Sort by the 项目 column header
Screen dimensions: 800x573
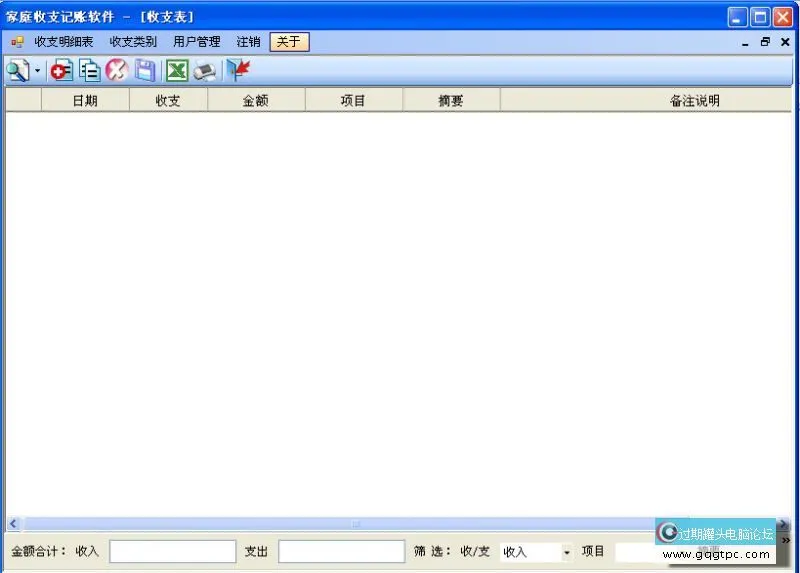pos(354,100)
